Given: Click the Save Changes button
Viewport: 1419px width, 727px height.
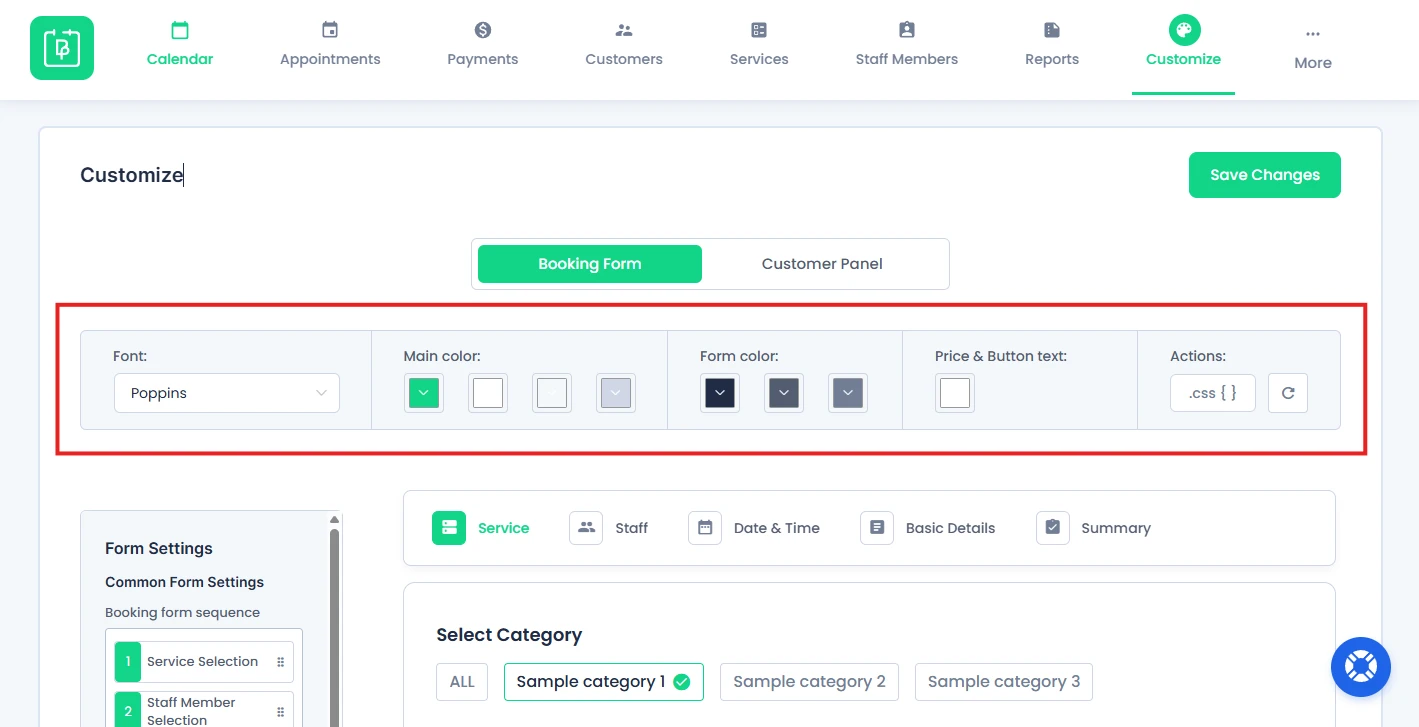Looking at the screenshot, I should (x=1265, y=175).
